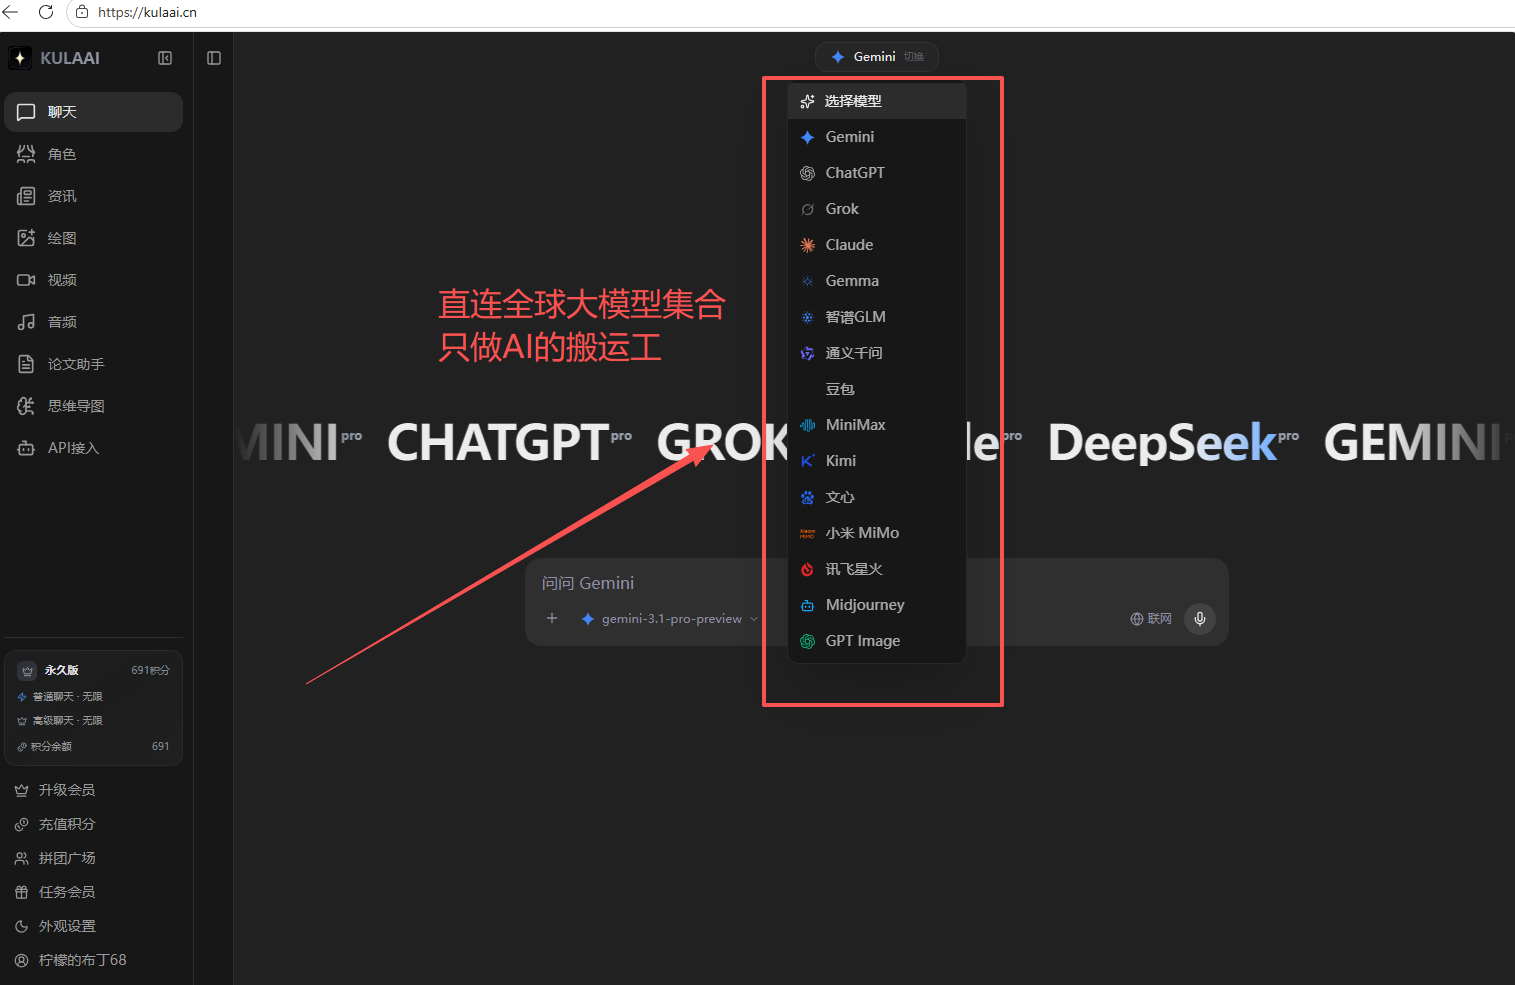Click the Midjourney robot icon
Viewport: 1515px width, 985px height.
point(808,605)
